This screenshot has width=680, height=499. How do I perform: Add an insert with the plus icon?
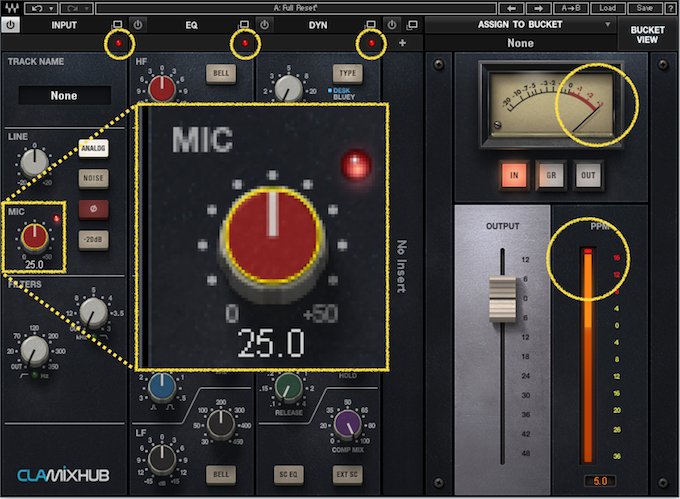tap(402, 43)
